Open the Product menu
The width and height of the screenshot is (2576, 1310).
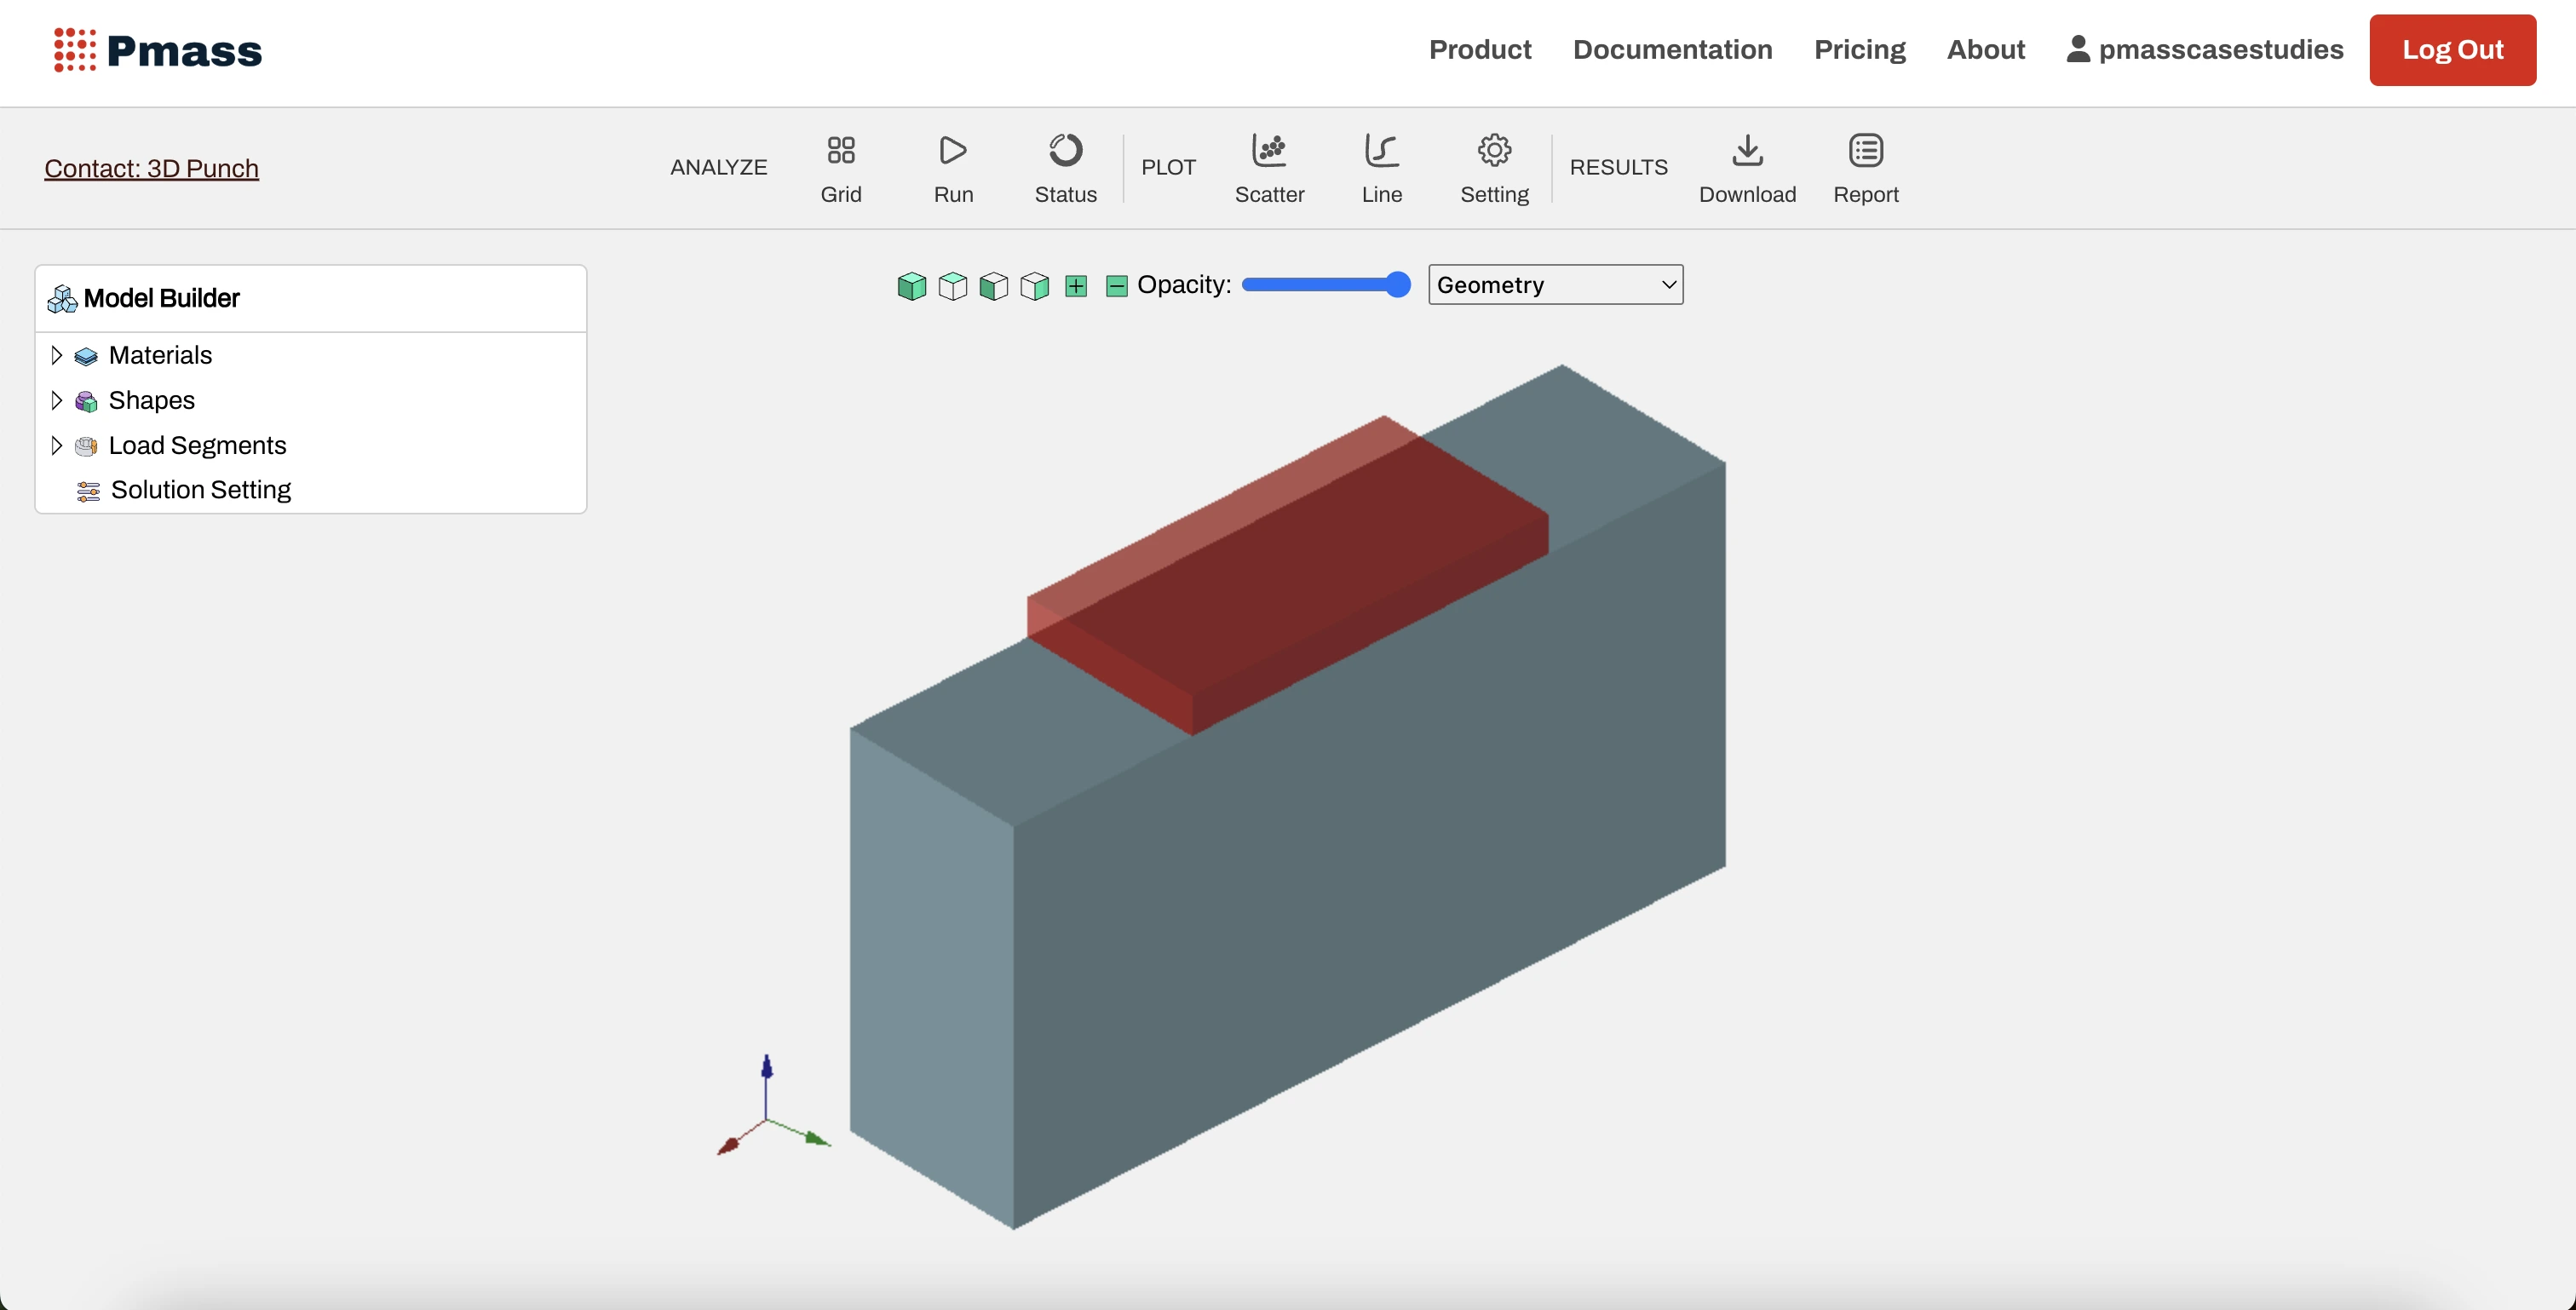pos(1479,49)
